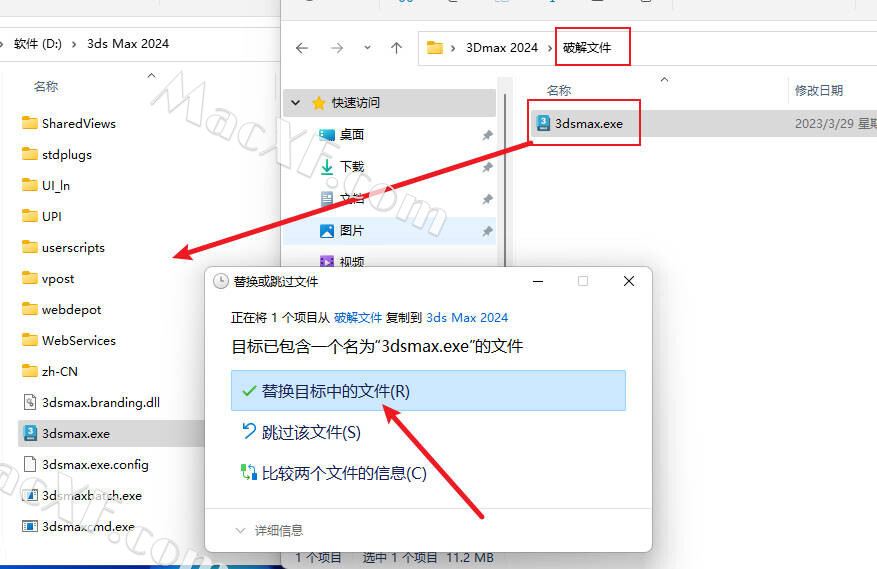The height and width of the screenshot is (569, 877).
Task: Close the 替换或跳过文件 dialog
Action: [x=629, y=281]
